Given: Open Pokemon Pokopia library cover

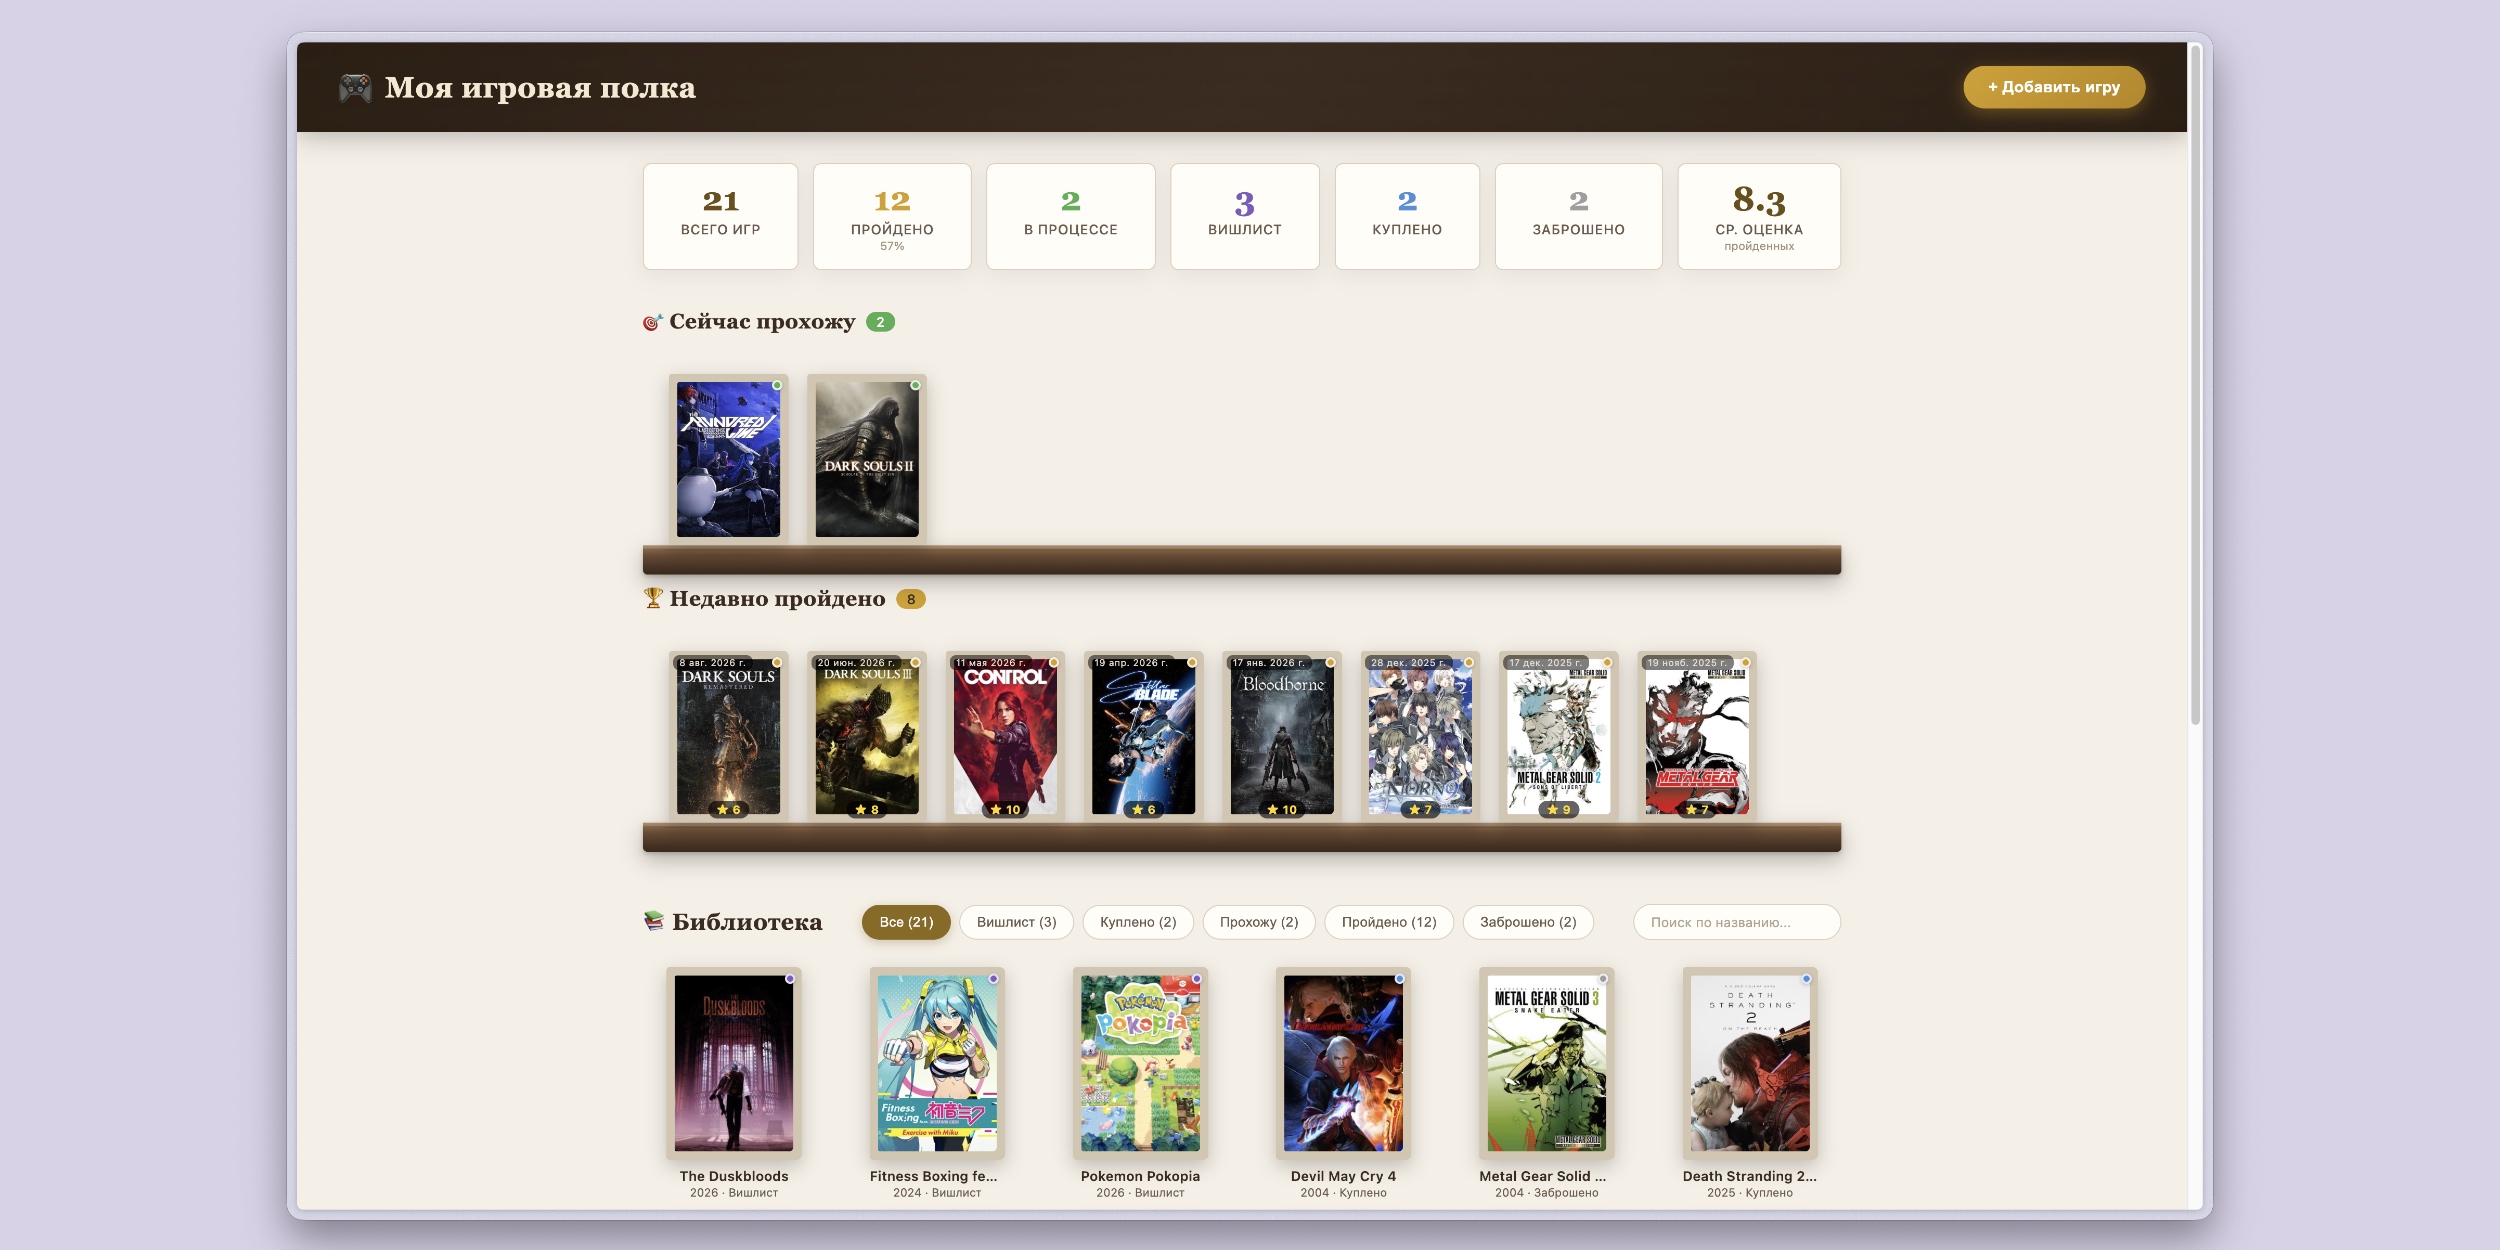Looking at the screenshot, I should coord(1140,1063).
